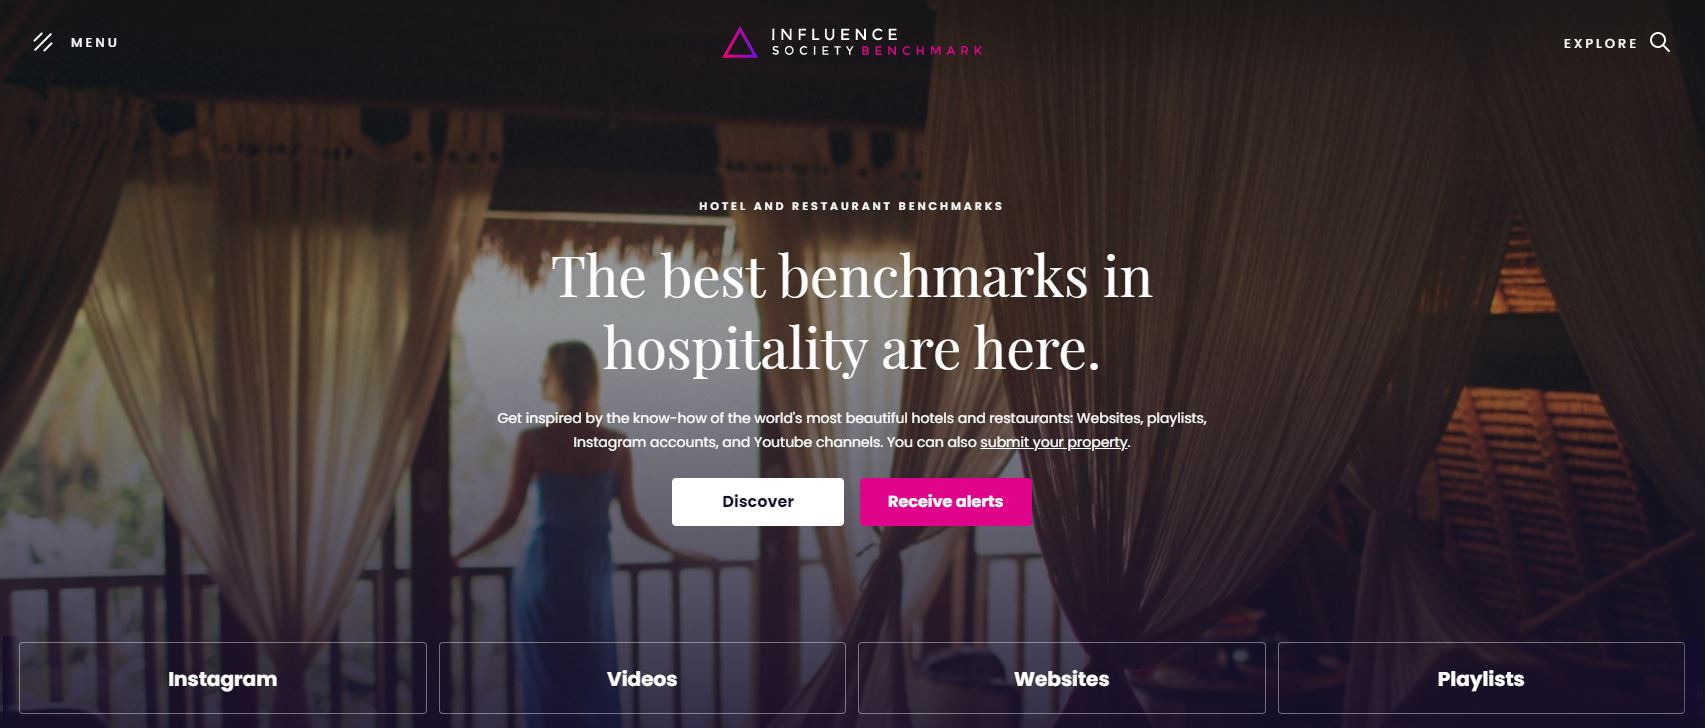Viewport: 1705px width, 728px height.
Task: Click the pink Receive alerts button
Action: 946,502
